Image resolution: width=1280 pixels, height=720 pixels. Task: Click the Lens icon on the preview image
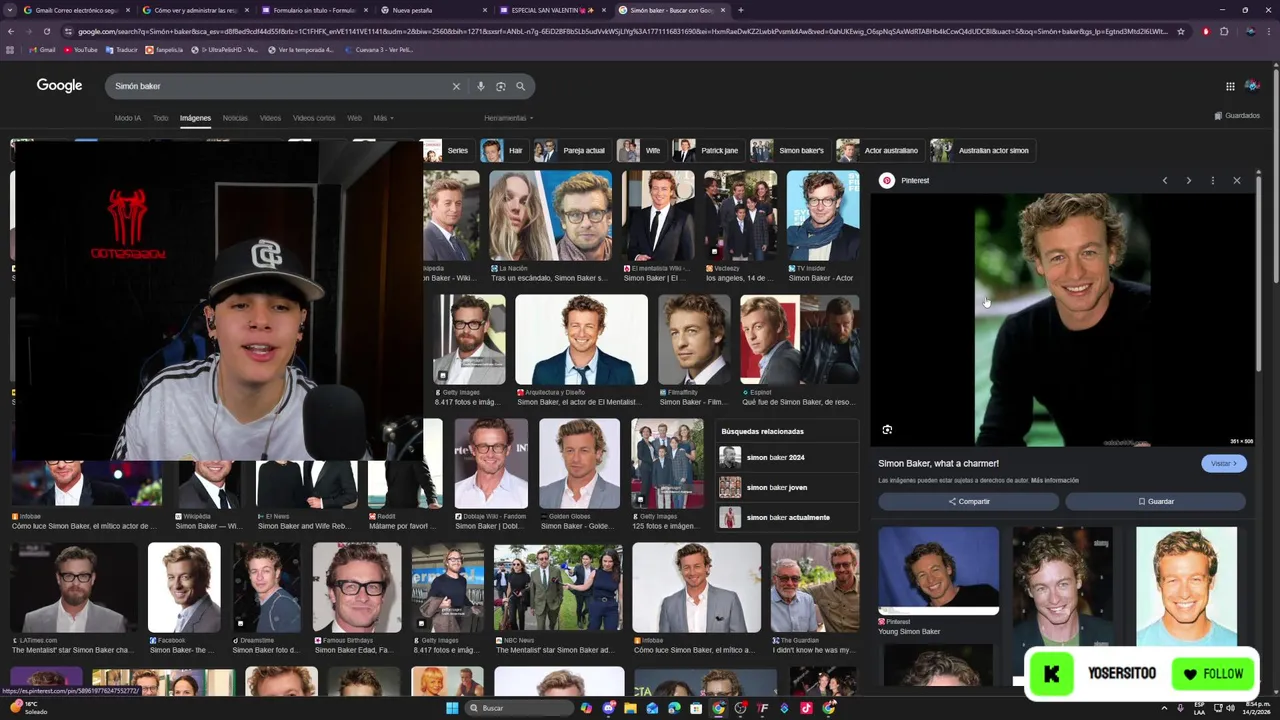887,430
